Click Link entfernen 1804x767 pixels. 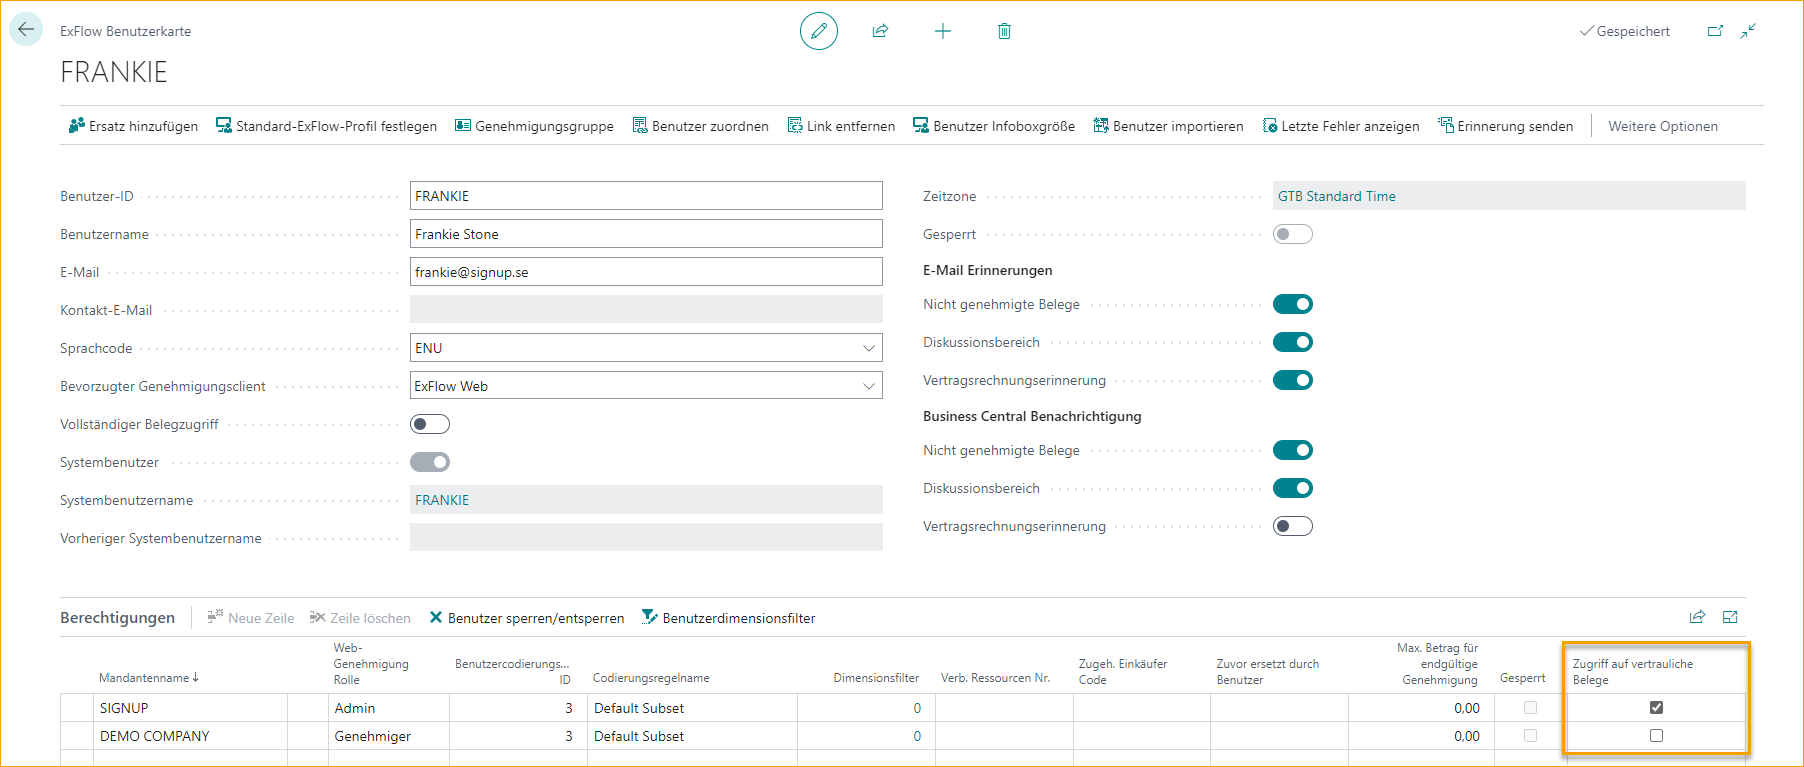pos(841,126)
